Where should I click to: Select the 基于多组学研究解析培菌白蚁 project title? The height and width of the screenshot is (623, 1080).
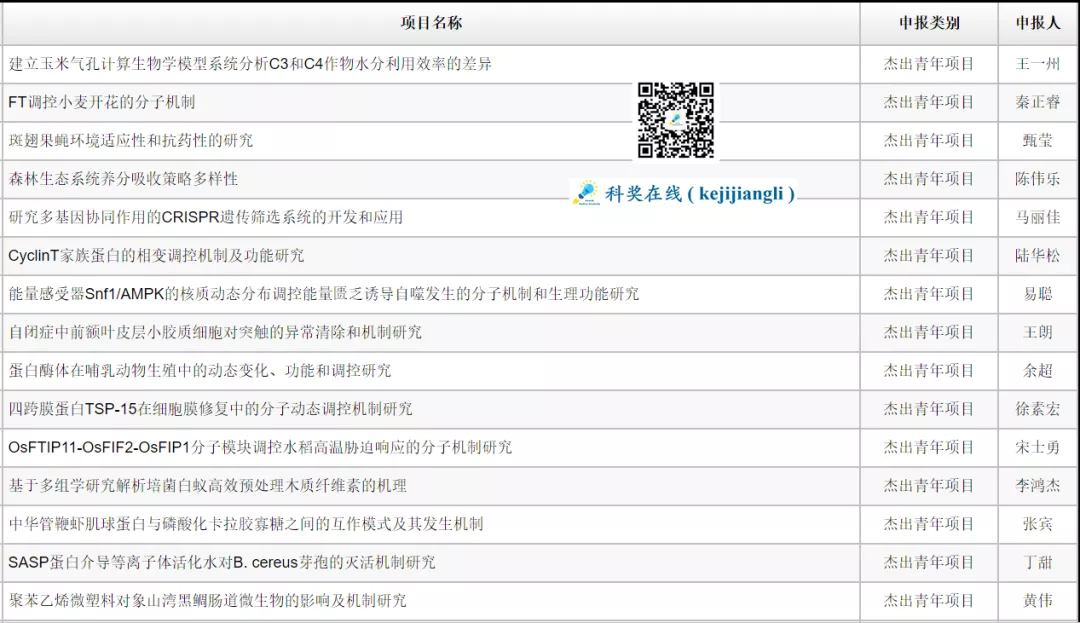[x=208, y=486]
